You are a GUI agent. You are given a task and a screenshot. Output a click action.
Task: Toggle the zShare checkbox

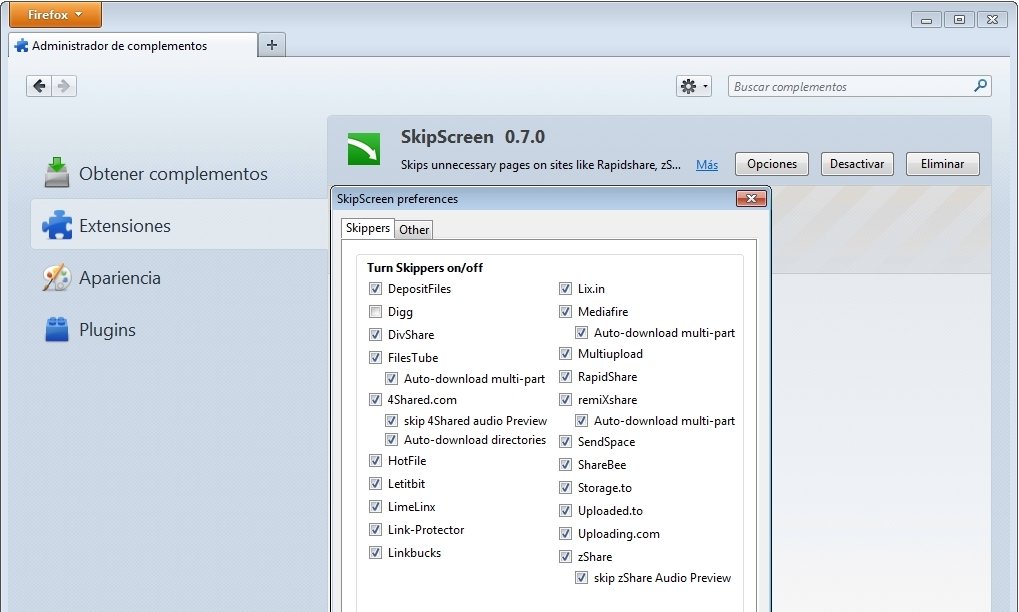click(x=565, y=556)
